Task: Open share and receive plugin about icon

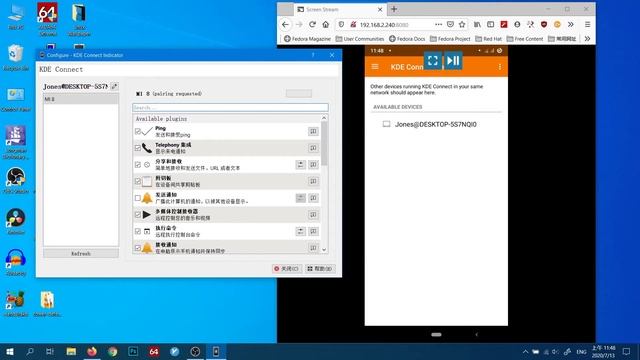Action: (313, 164)
